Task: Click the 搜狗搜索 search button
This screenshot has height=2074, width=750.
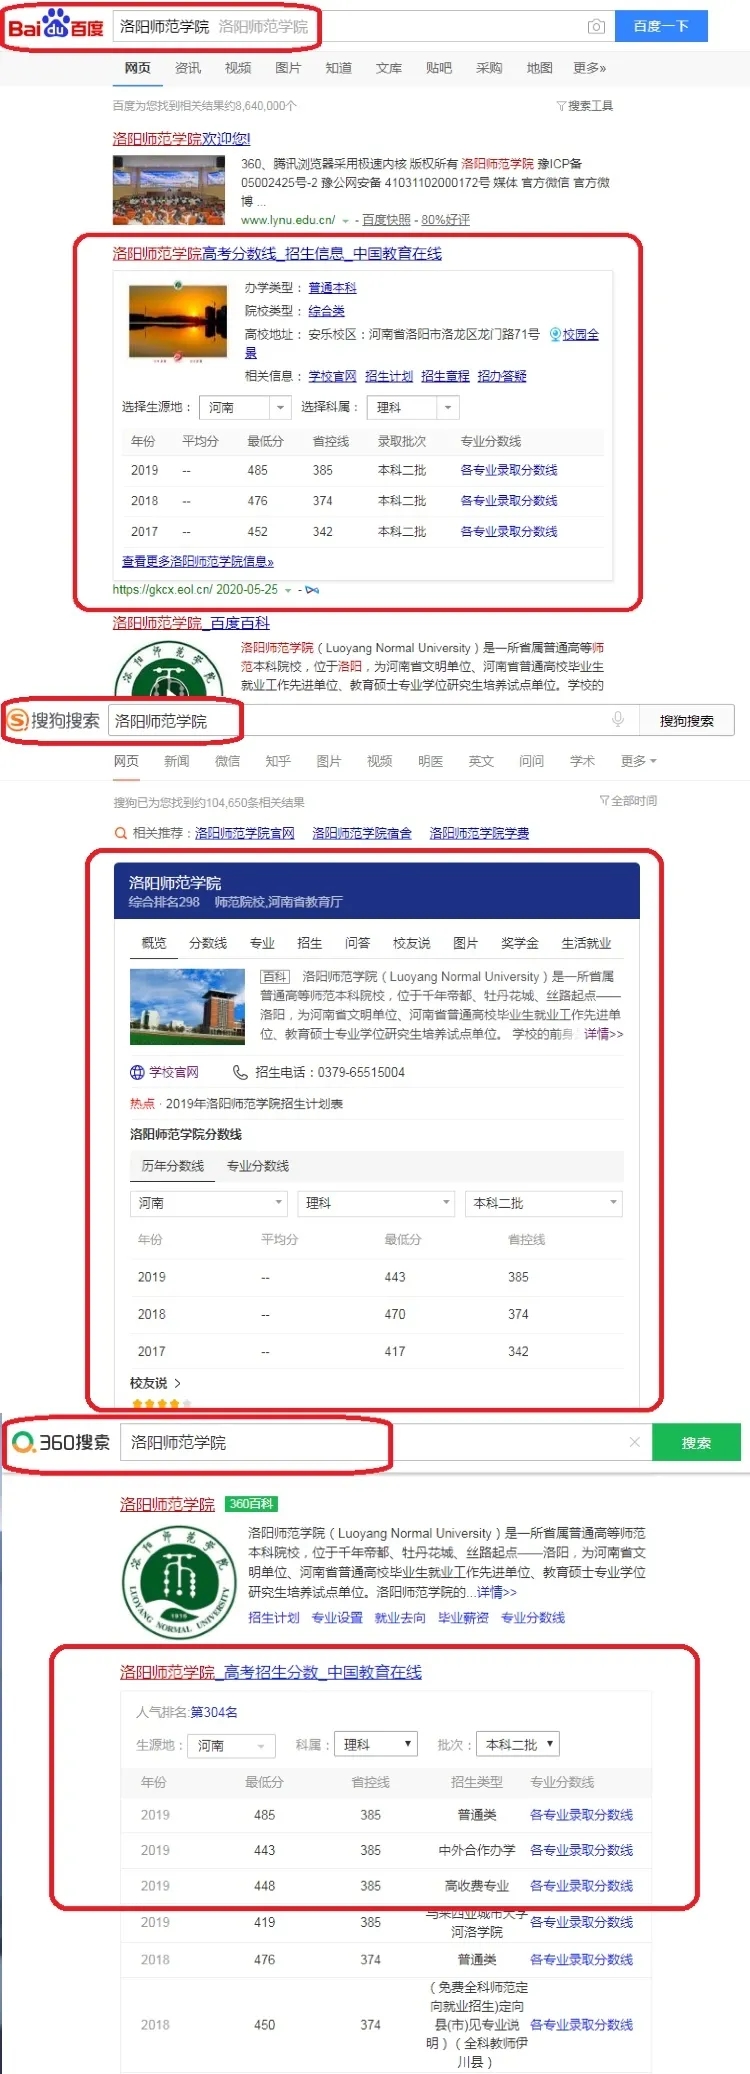Action: (687, 721)
